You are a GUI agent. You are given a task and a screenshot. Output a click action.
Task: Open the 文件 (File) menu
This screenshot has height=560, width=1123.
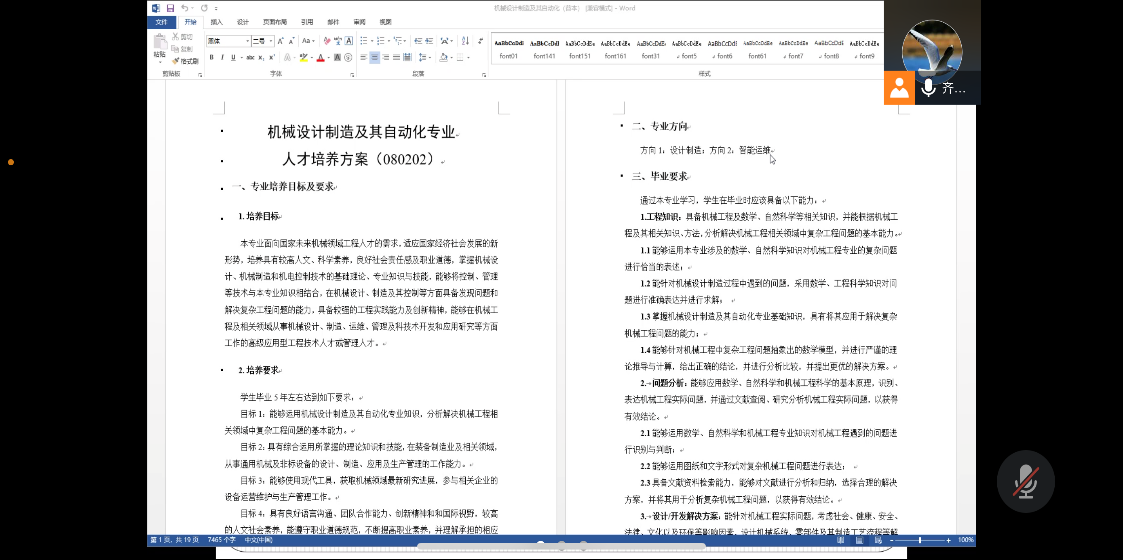[x=162, y=21]
